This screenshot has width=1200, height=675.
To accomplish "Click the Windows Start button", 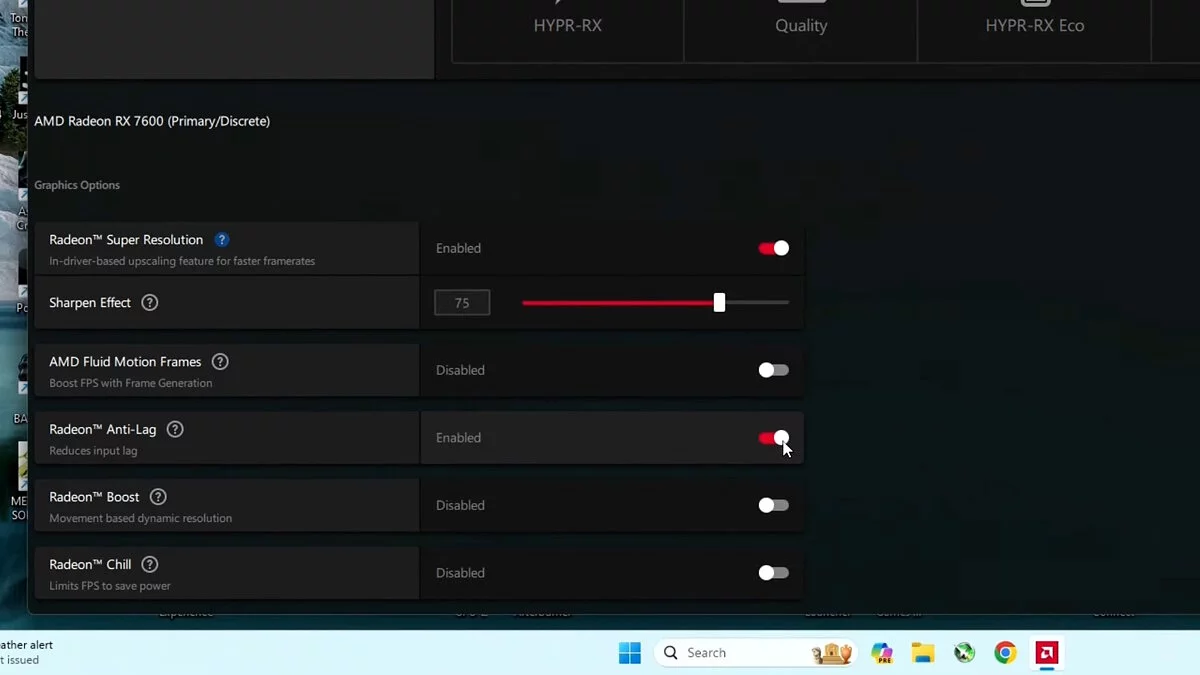I will pyautogui.click(x=629, y=653).
